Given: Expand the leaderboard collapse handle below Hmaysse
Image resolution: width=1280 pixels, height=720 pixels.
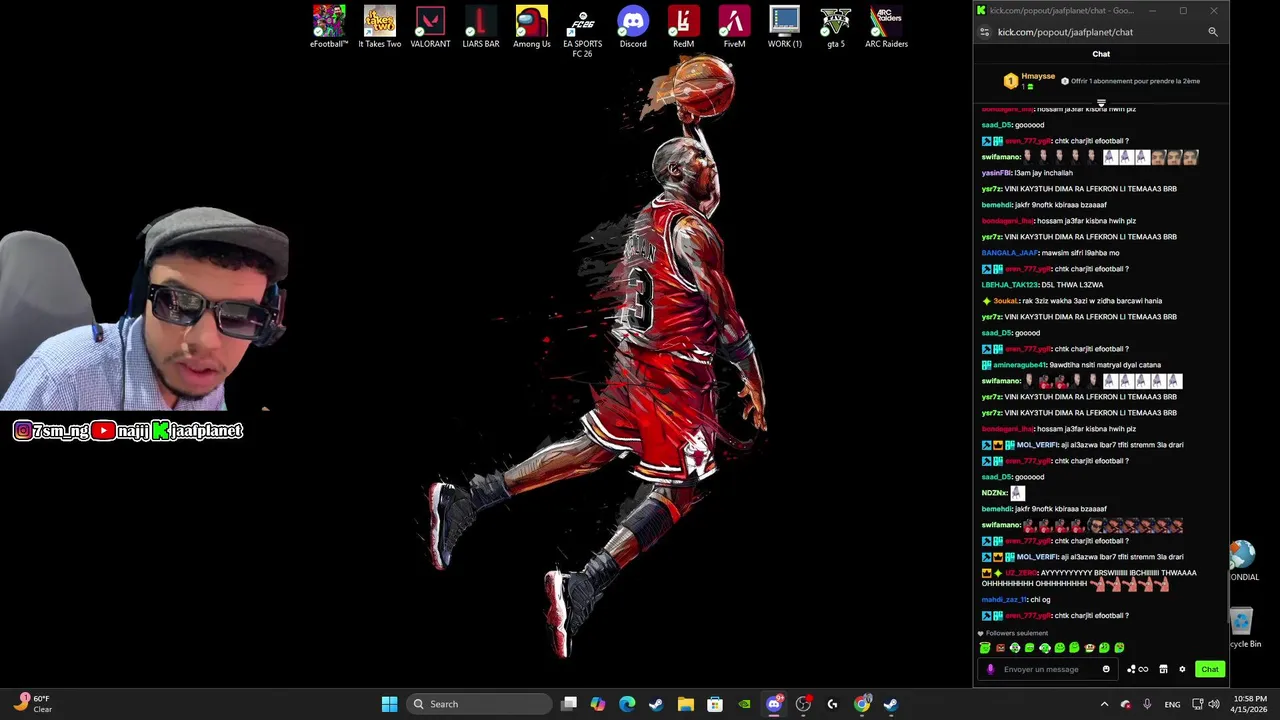Looking at the screenshot, I should (1101, 102).
